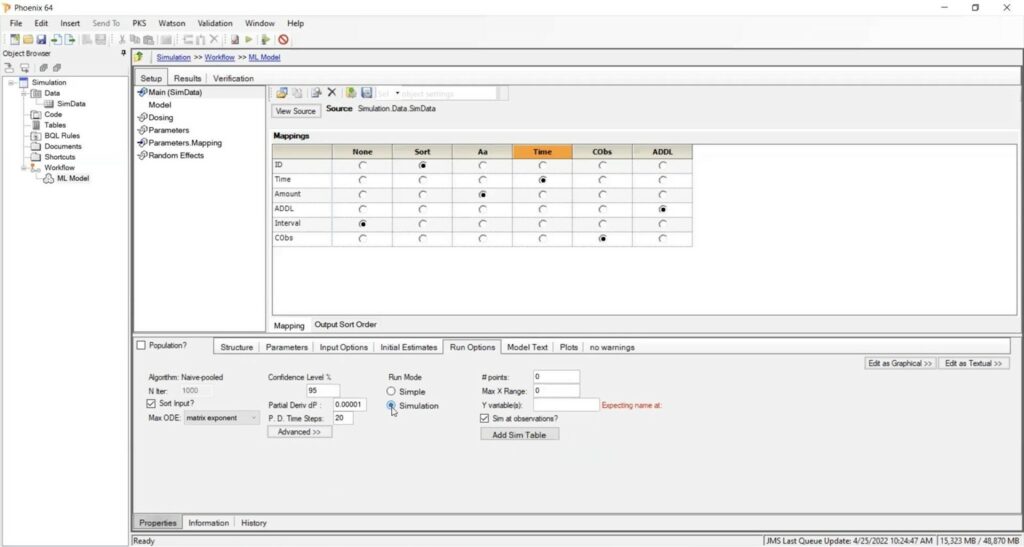This screenshot has width=1024, height=547.
Task: Collapse the Workflow tree node
Action: tap(22, 168)
